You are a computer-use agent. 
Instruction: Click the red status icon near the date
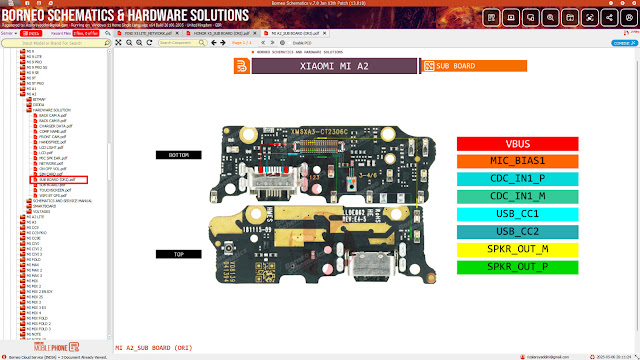592,357
